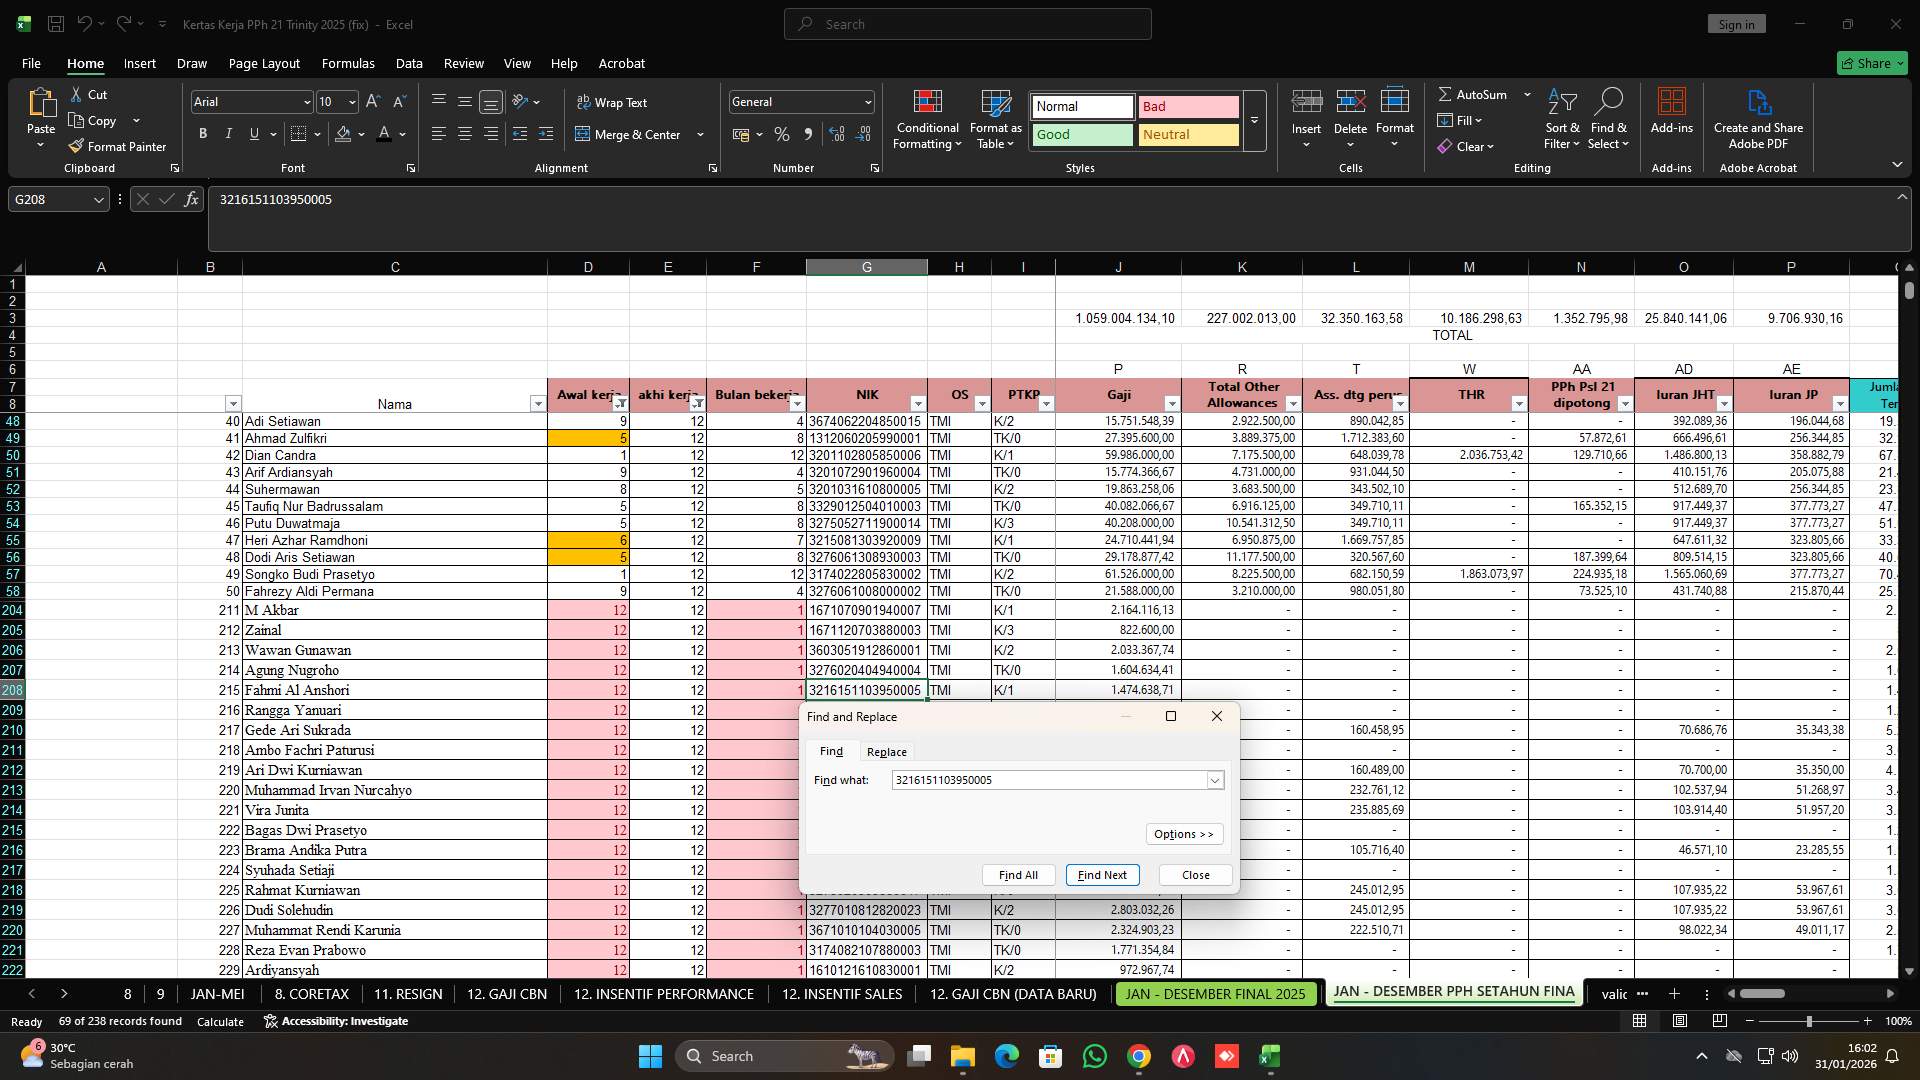Select Merge & Center
The height and width of the screenshot is (1080, 1920).
tap(632, 134)
